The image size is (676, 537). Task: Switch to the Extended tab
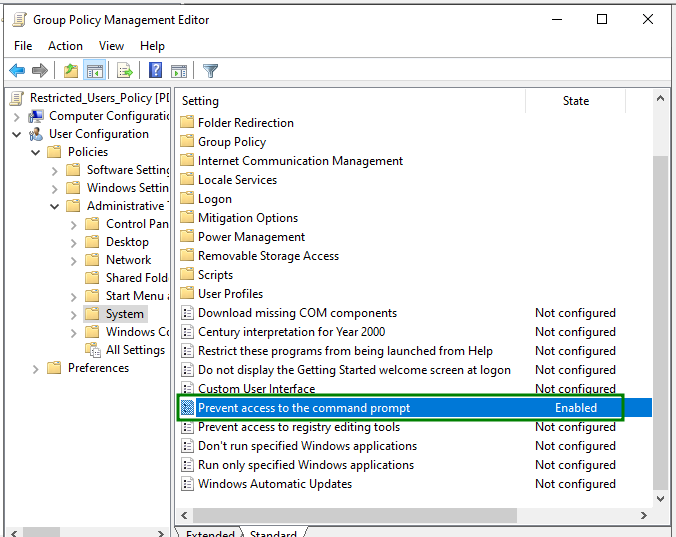tap(210, 533)
